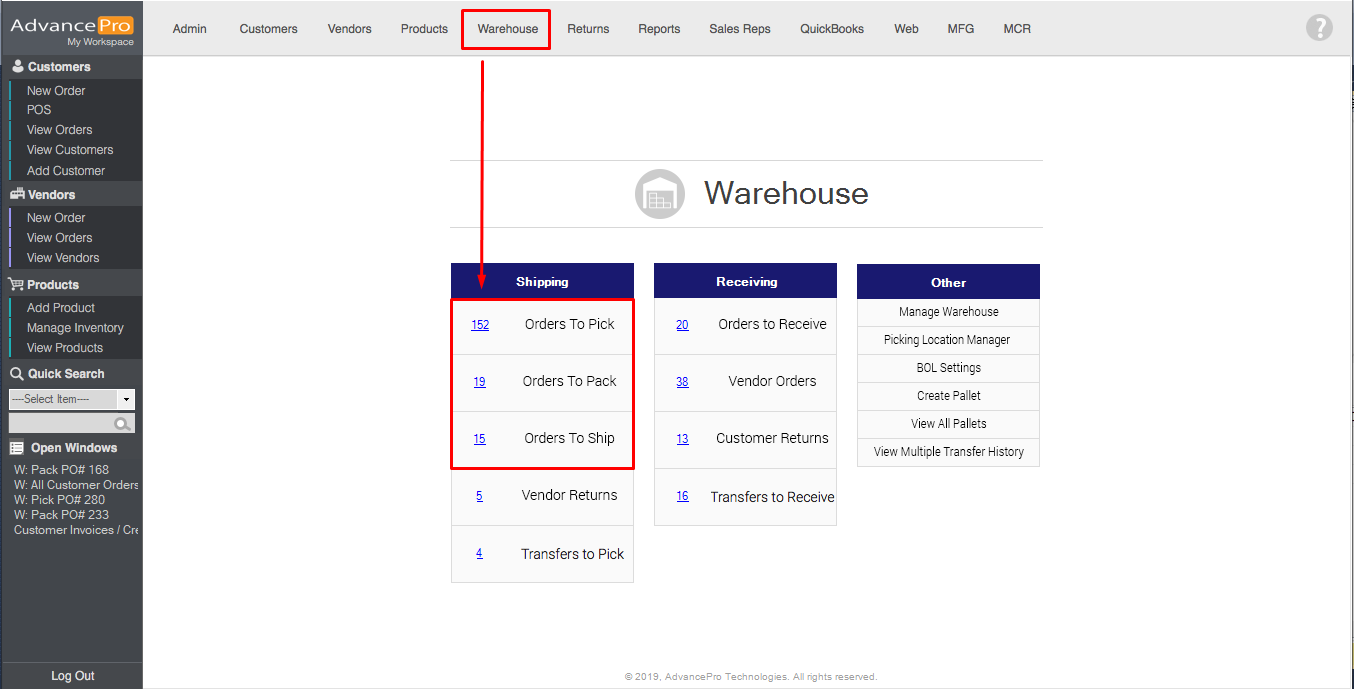The width and height of the screenshot is (1354, 689).
Task: Click the Vendors truck icon in sidebar
Action: tap(17, 195)
